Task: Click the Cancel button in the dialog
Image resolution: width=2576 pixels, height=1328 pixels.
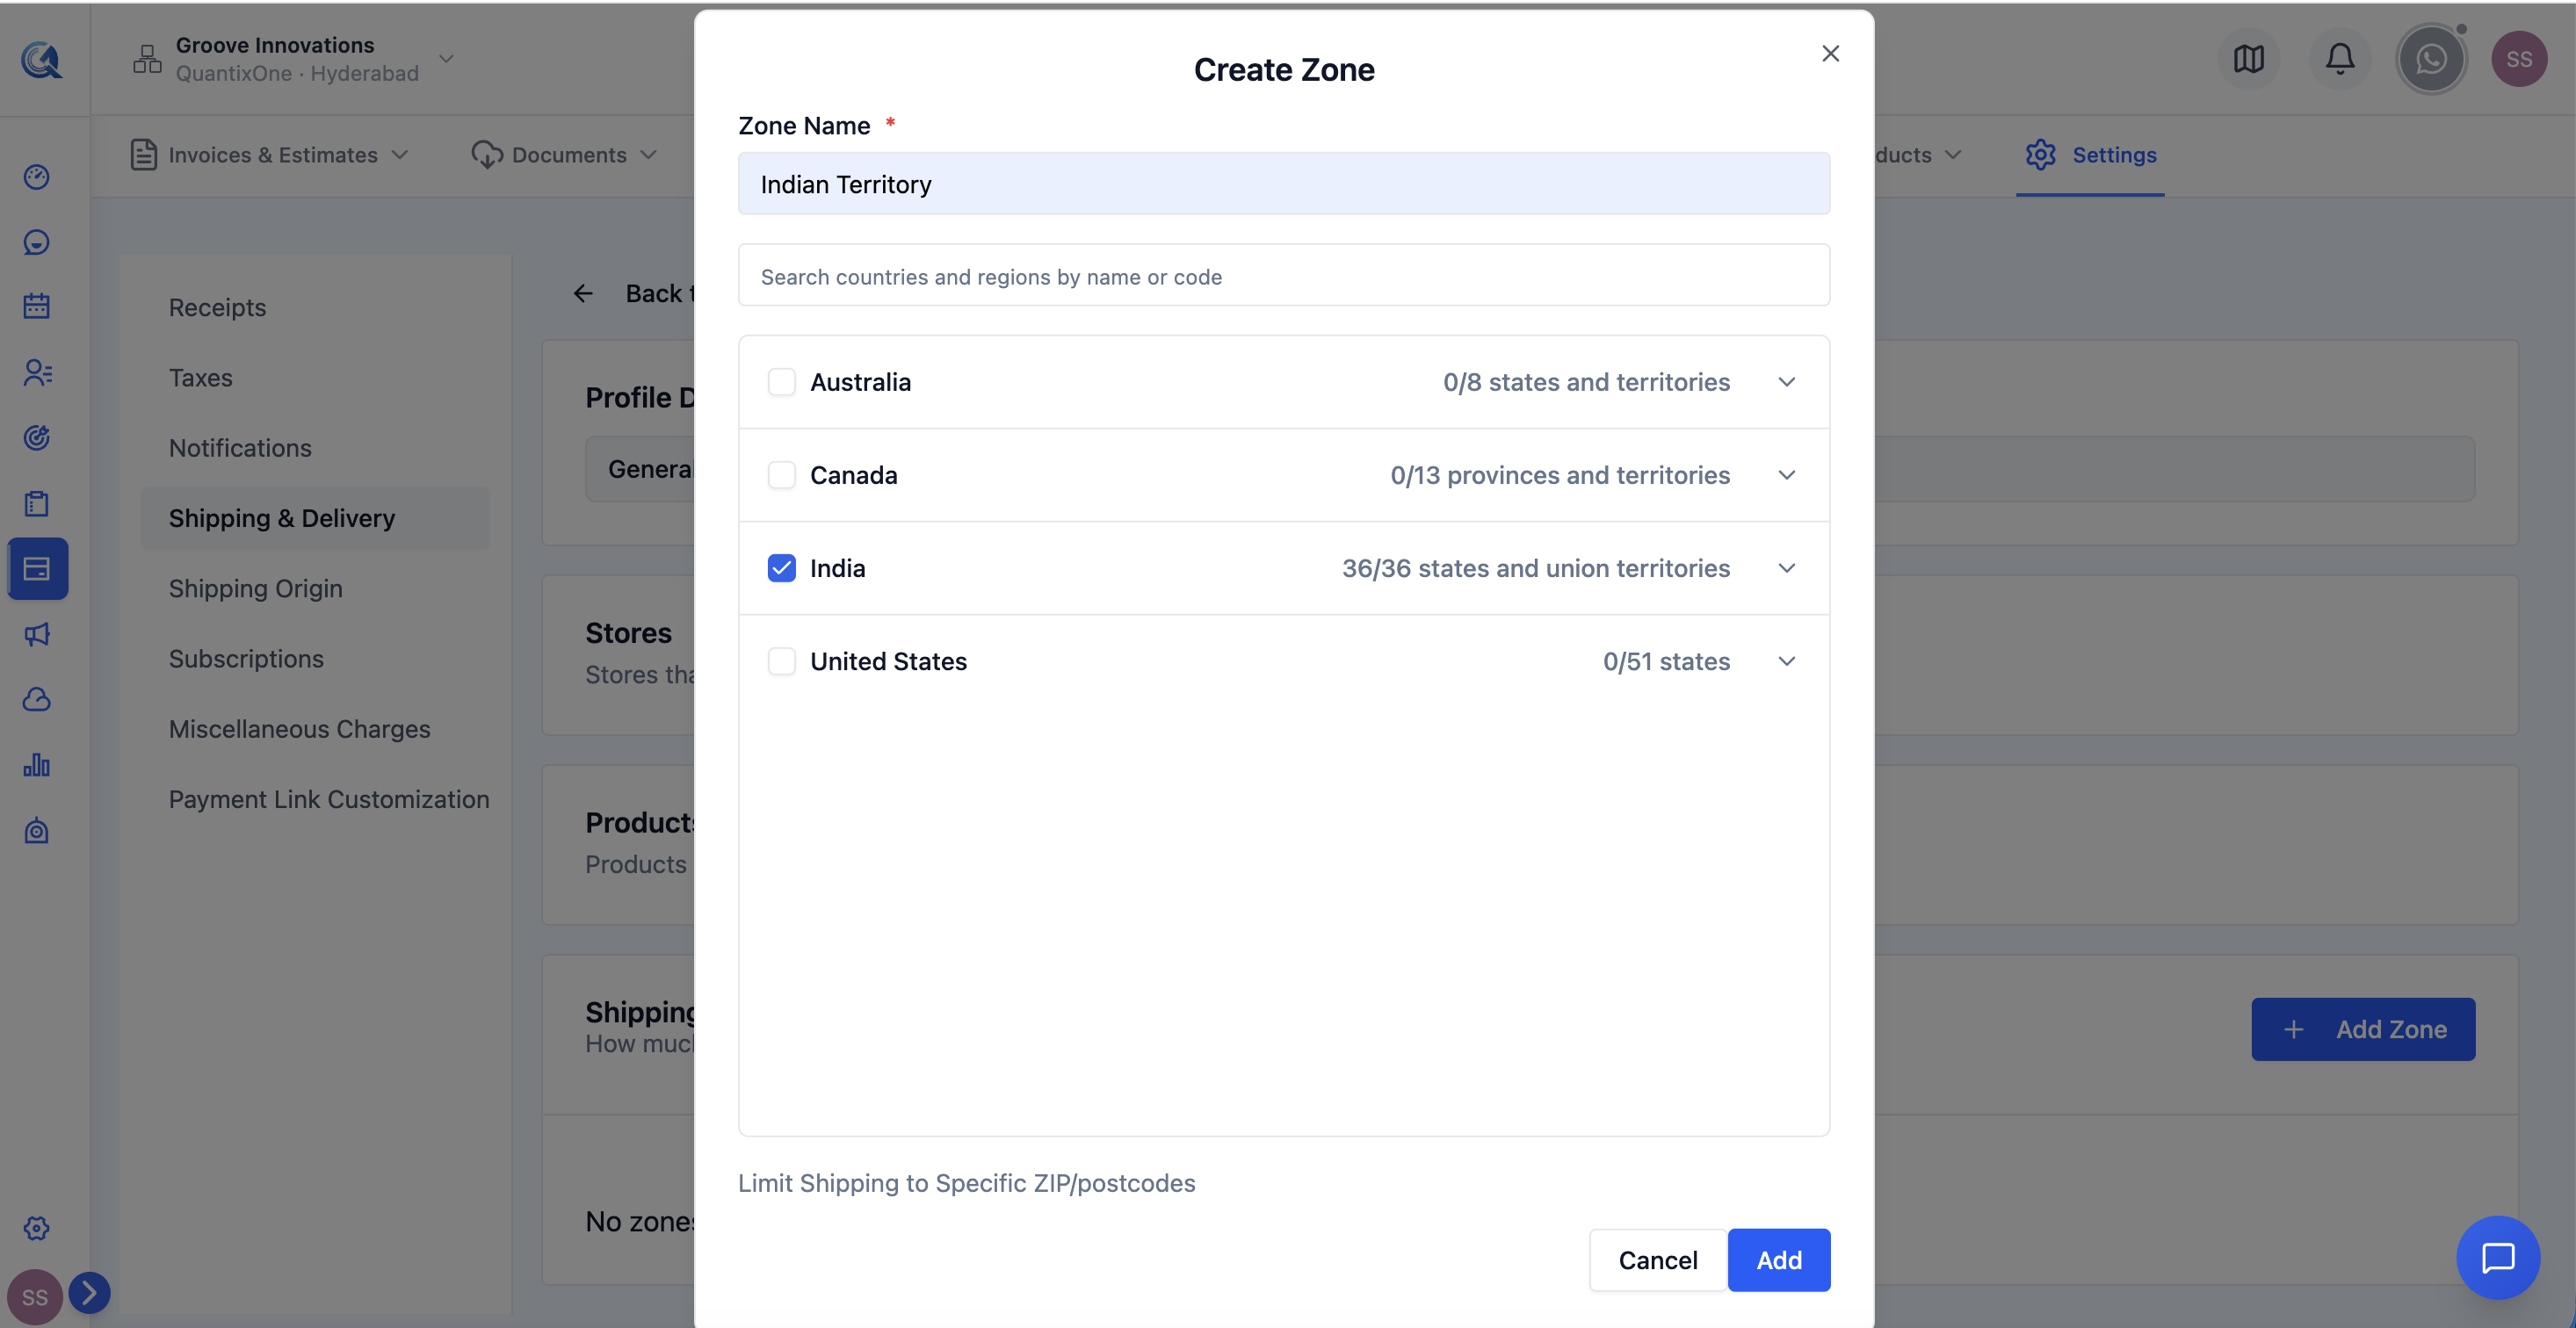Action: pos(1657,1260)
